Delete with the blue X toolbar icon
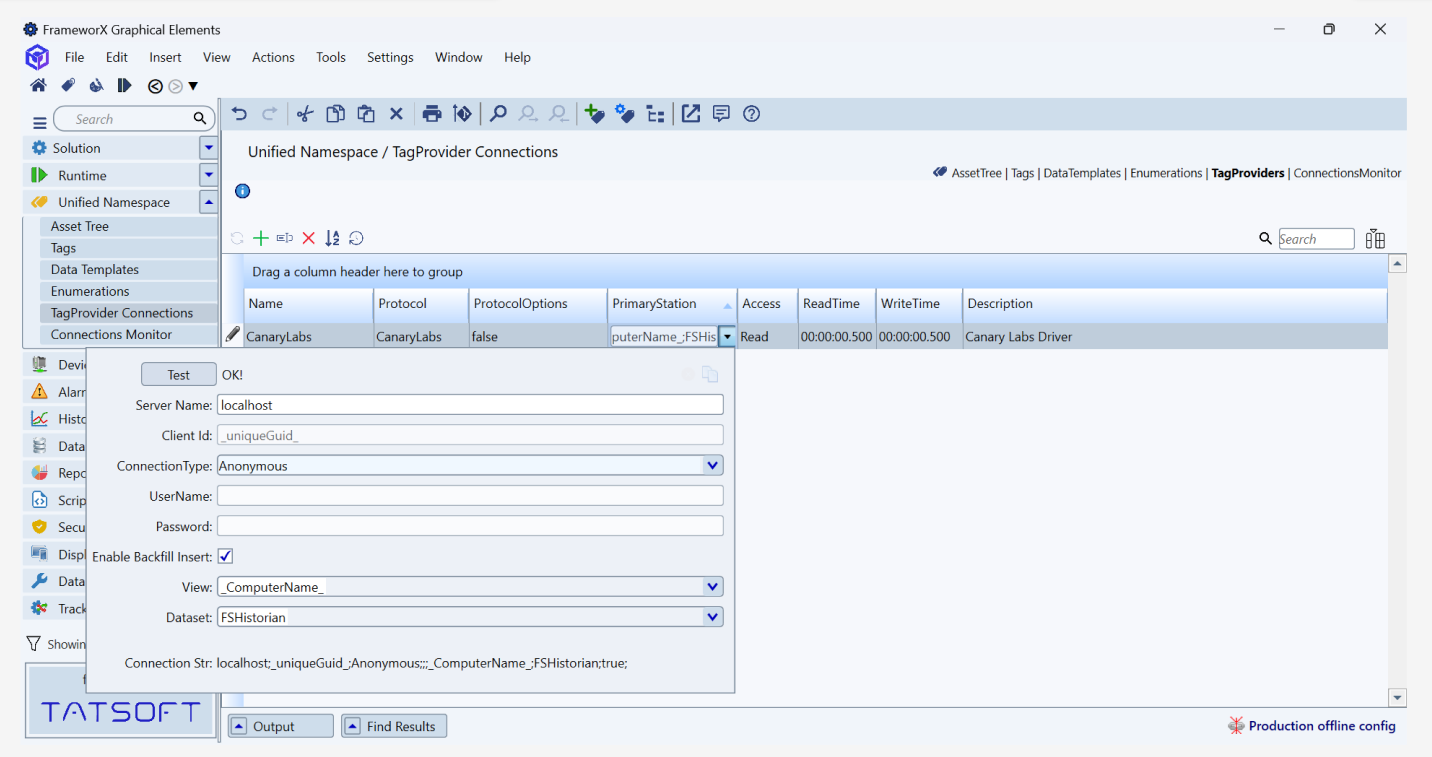Image resolution: width=1432 pixels, height=757 pixels. 396,114
